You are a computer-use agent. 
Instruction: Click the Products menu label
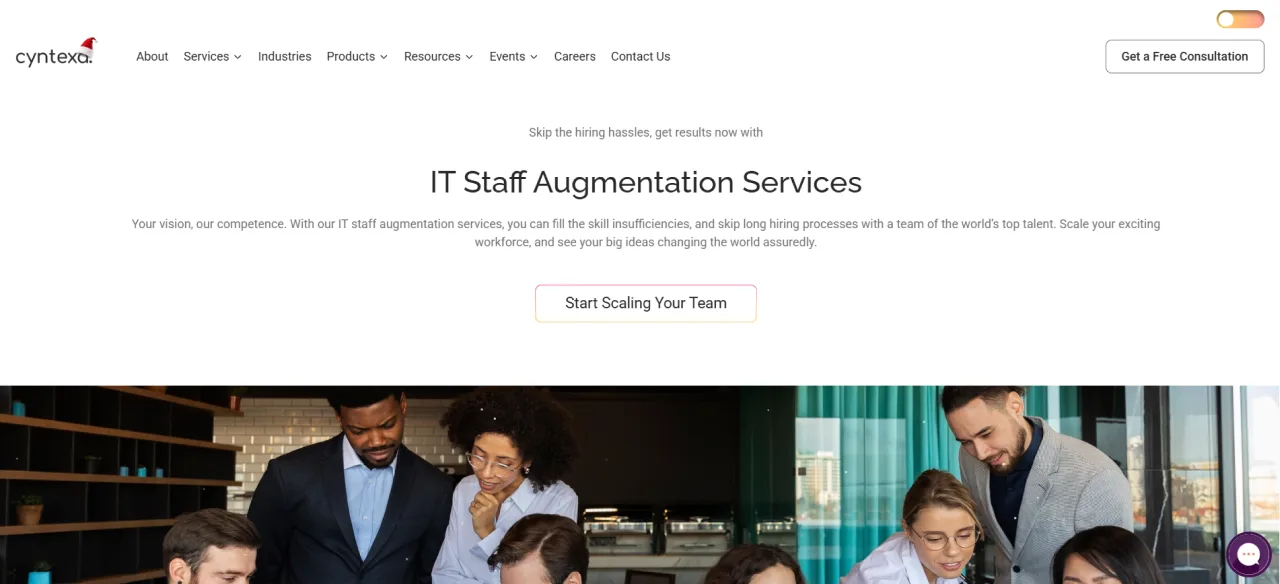[x=351, y=57]
